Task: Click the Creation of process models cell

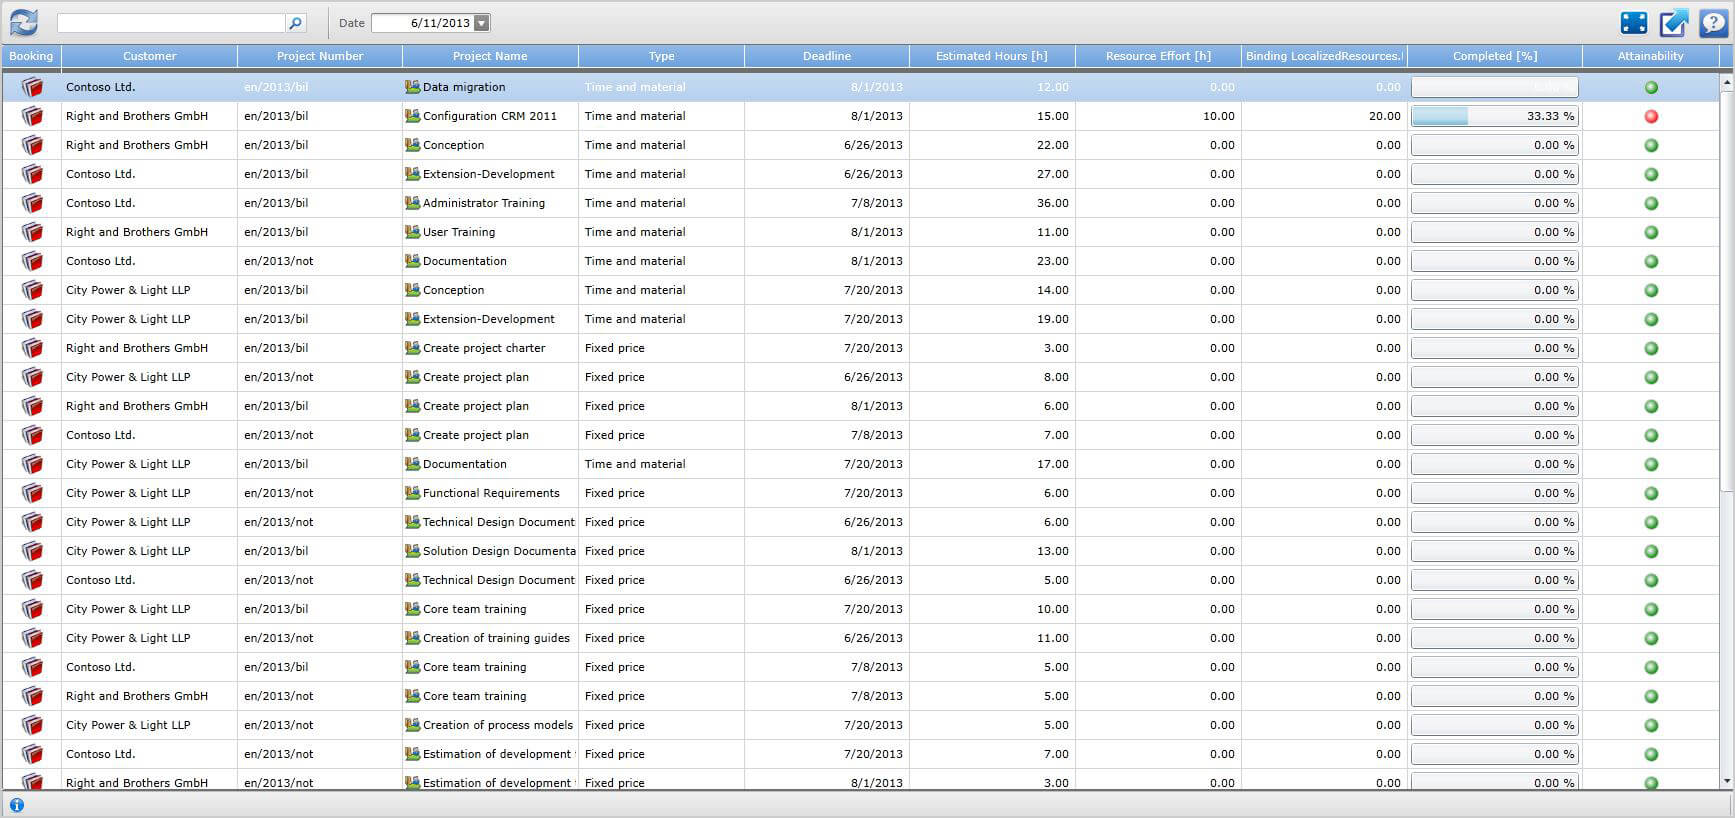Action: [498, 725]
